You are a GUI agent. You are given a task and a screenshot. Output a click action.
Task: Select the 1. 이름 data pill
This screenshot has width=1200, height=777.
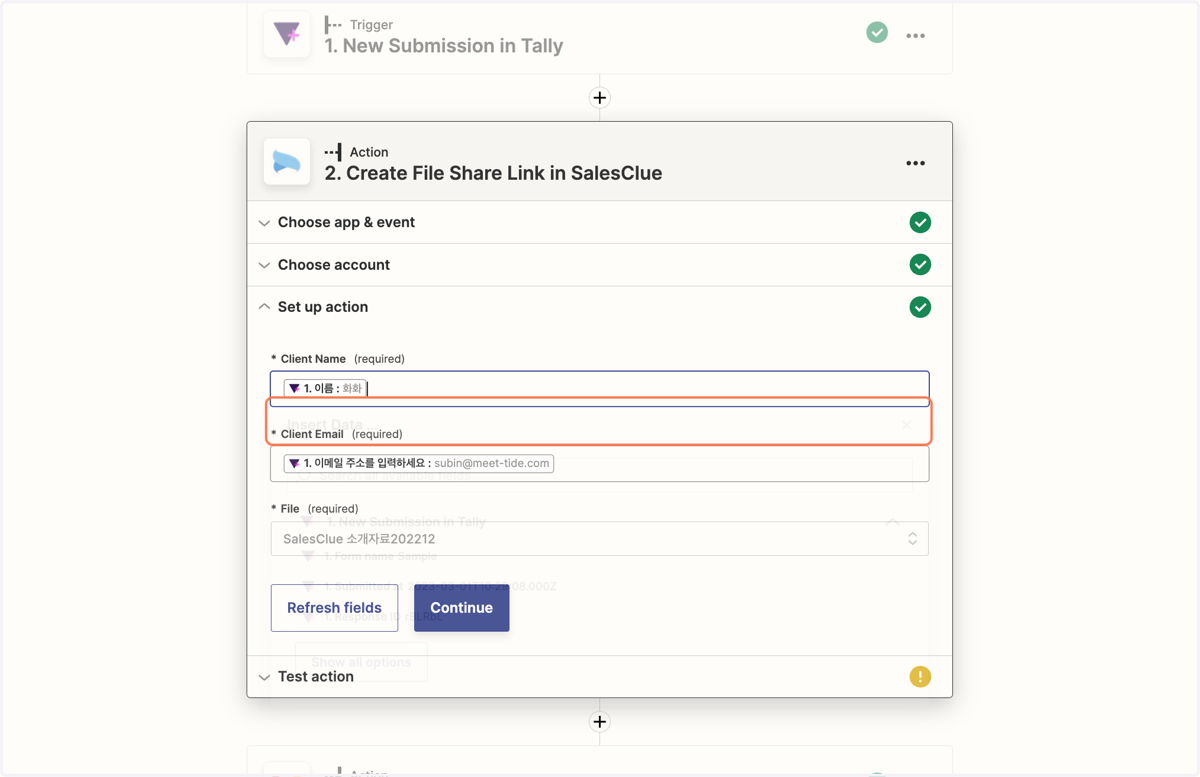point(325,388)
